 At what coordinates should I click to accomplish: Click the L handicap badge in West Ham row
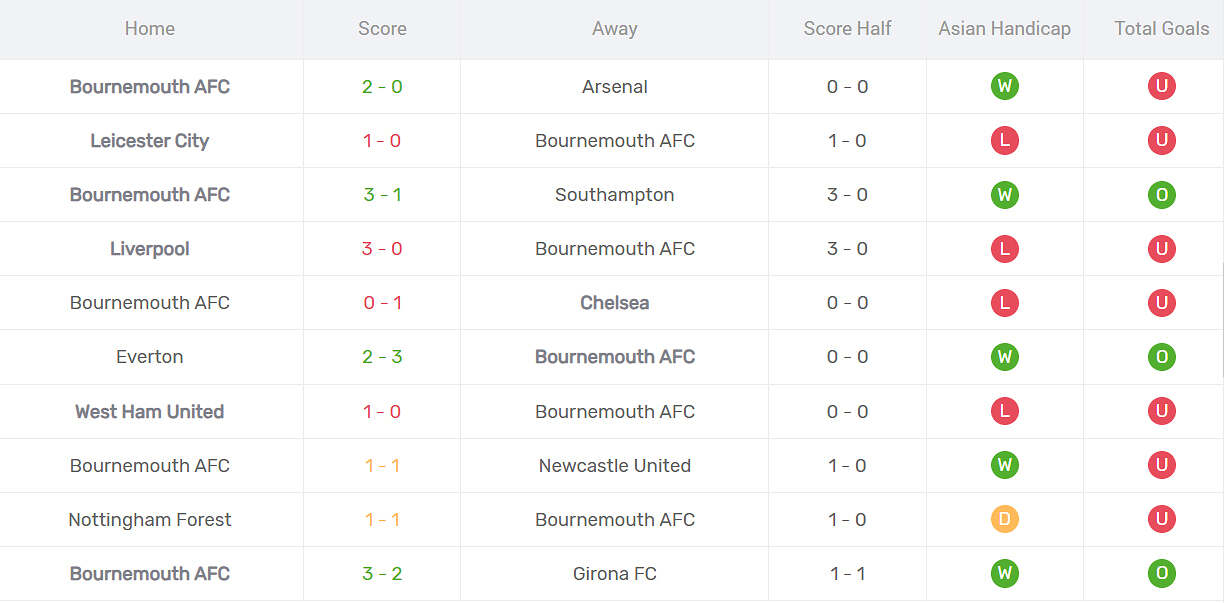click(1004, 411)
